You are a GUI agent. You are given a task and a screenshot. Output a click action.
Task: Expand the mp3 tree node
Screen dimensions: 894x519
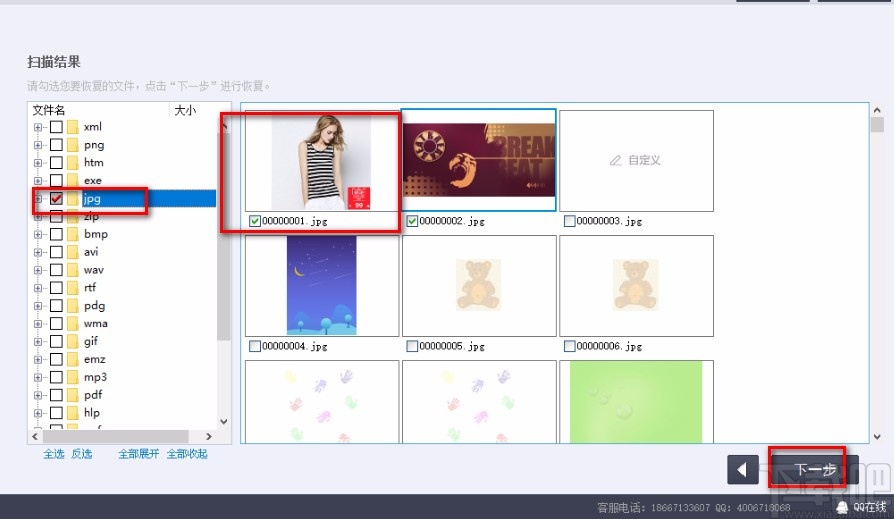pos(38,378)
